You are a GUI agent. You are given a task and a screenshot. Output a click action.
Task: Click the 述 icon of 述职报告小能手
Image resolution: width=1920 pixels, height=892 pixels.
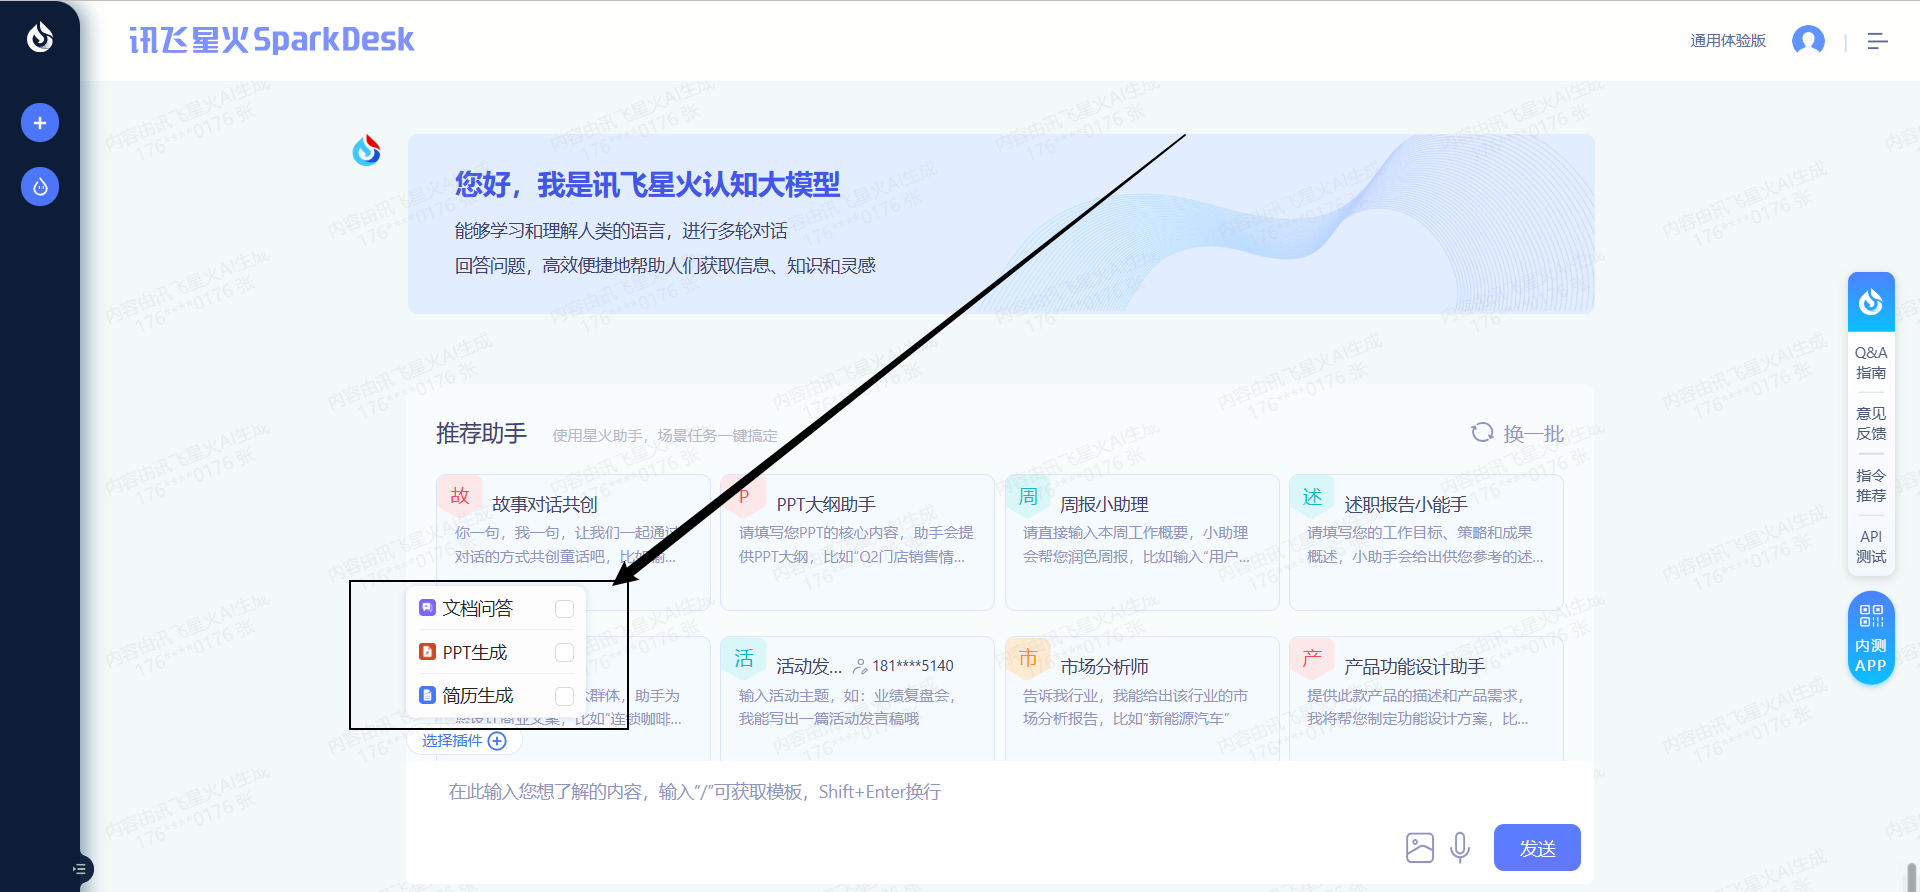1312,496
